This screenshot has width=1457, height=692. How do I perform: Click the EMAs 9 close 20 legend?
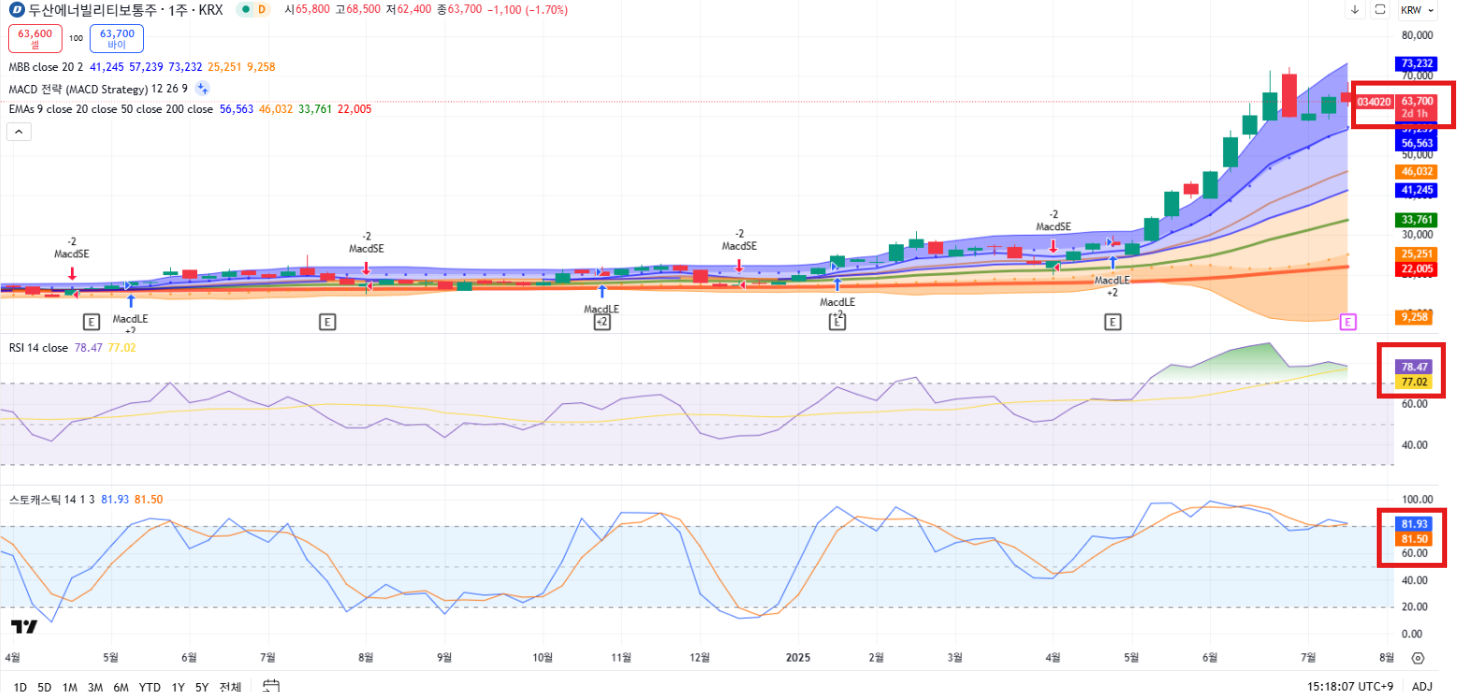(x=111, y=109)
